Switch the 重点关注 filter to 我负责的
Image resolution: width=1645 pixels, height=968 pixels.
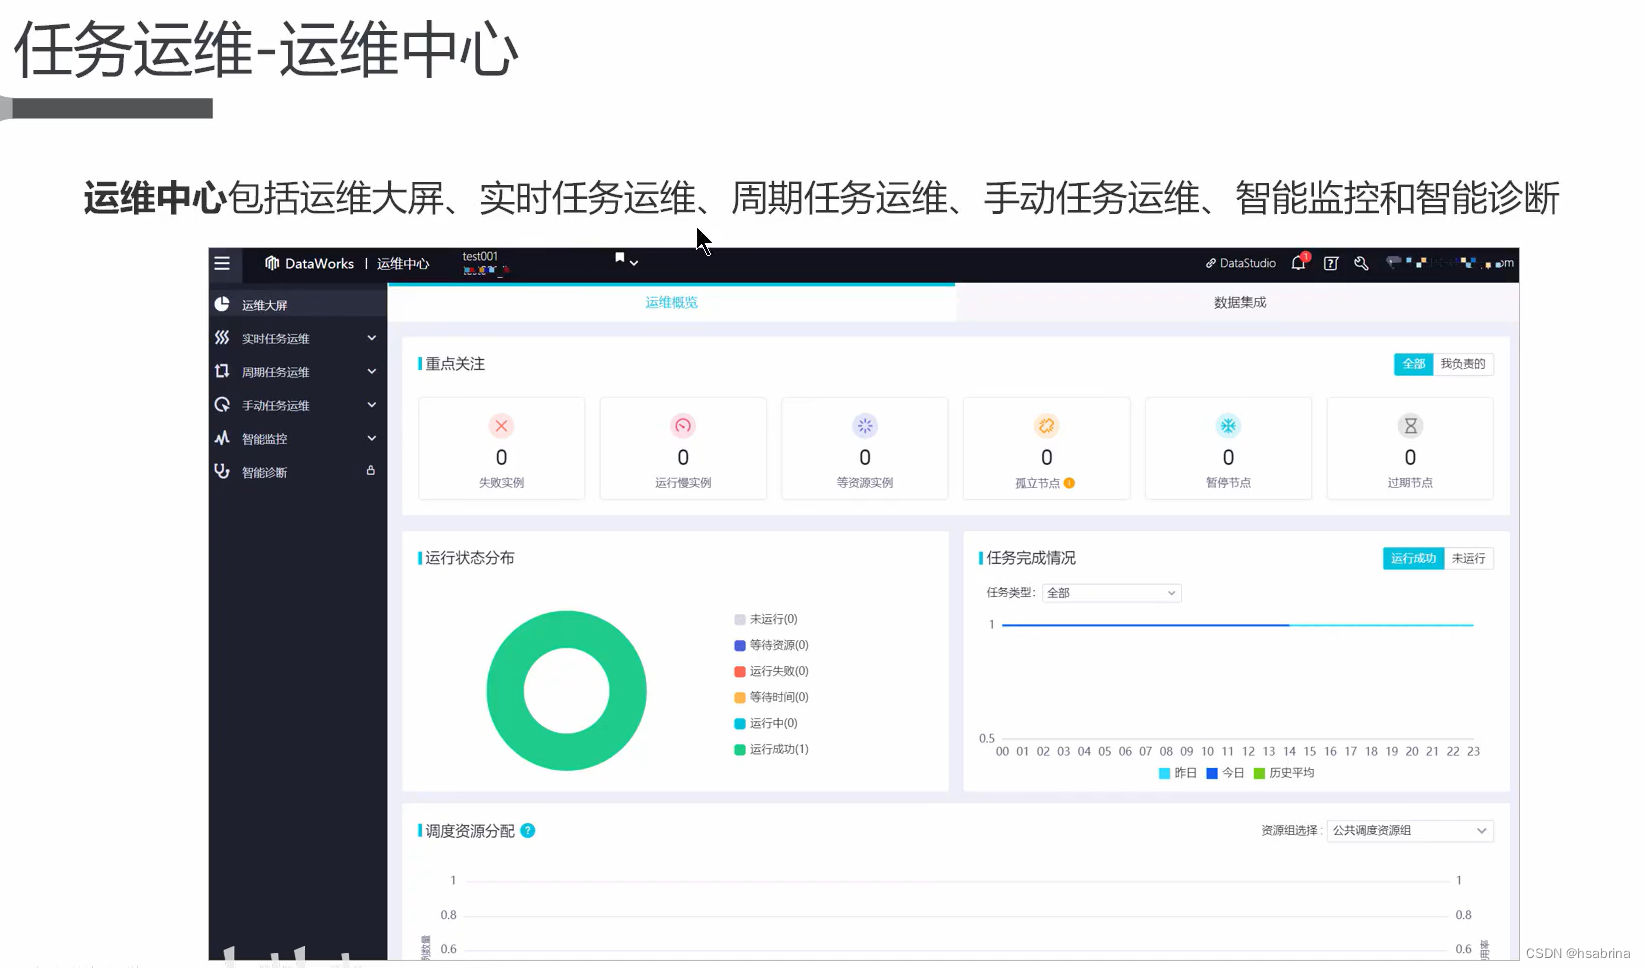1462,364
